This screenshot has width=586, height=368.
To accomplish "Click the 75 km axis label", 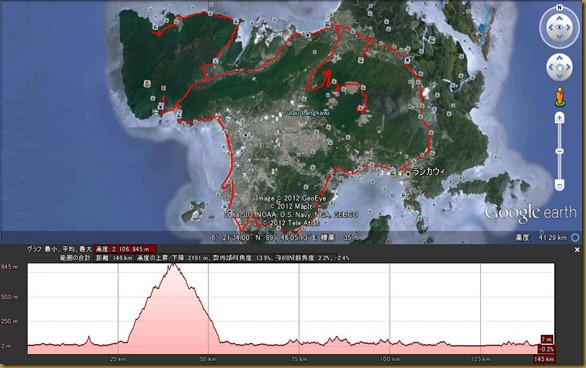I will pyautogui.click(x=299, y=359).
